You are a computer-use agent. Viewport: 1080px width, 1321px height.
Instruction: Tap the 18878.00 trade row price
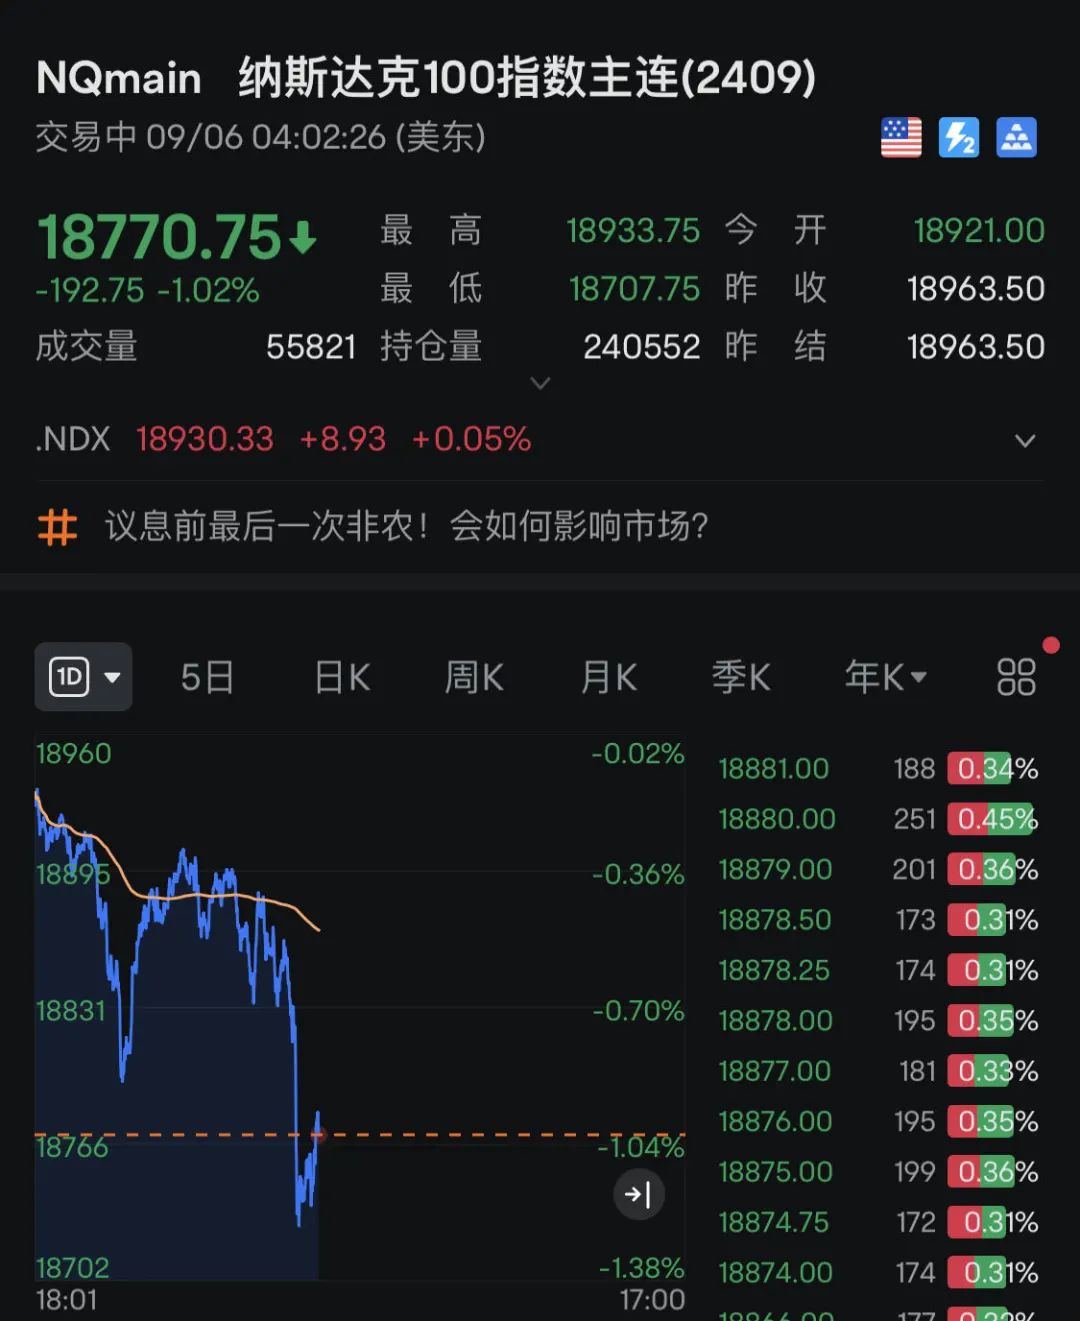(x=775, y=1021)
